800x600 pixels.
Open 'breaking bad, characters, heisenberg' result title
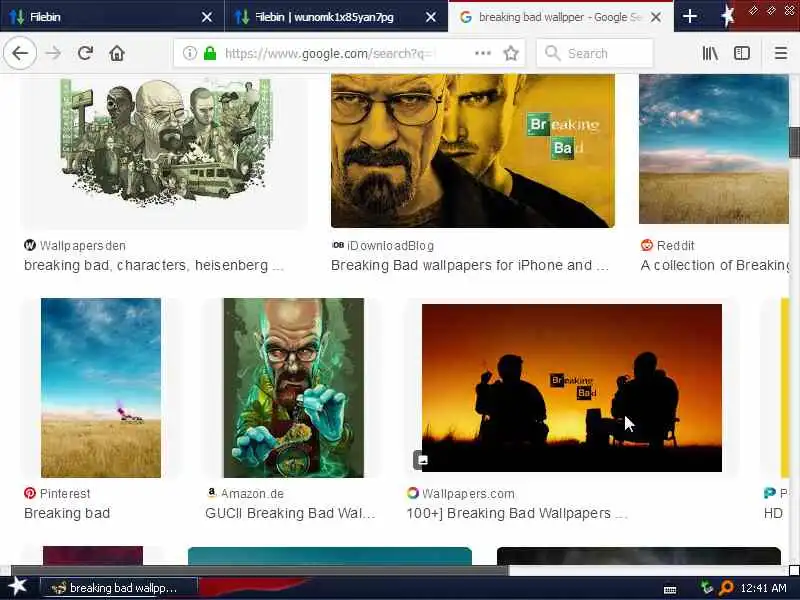[x=154, y=265]
